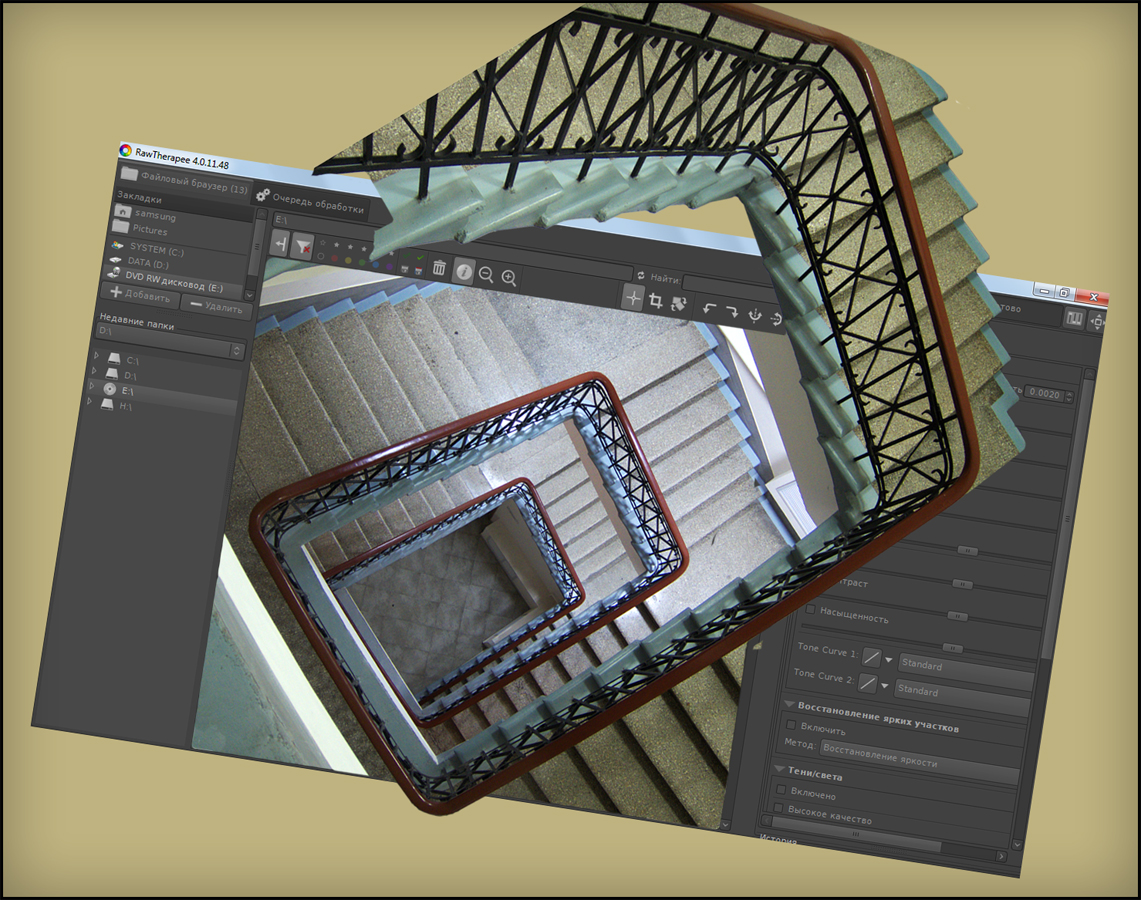This screenshot has height=900, width=1141.
Task: Toggle the left panel visibility arrow icon
Action: (x=280, y=243)
